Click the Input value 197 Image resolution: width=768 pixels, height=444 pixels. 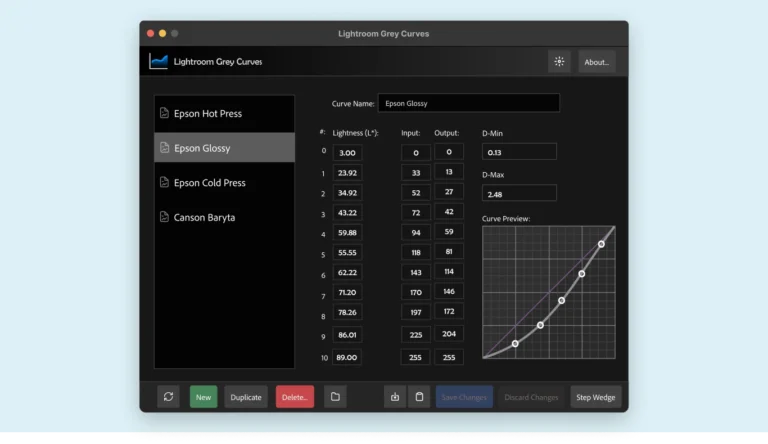[x=416, y=312]
